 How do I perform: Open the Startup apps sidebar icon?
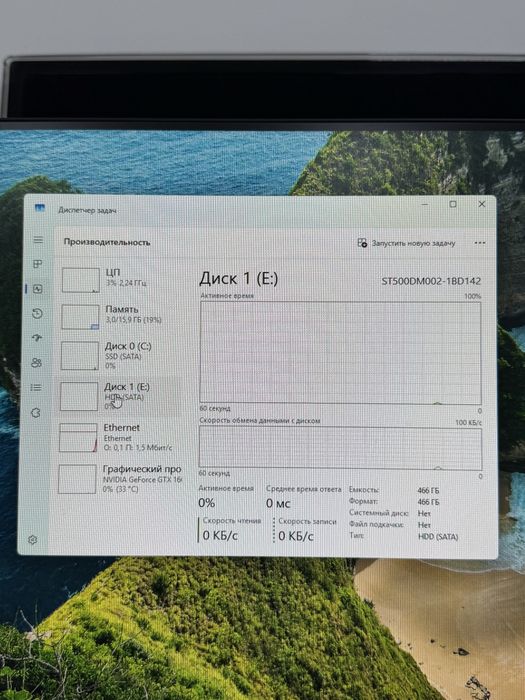(x=37, y=338)
